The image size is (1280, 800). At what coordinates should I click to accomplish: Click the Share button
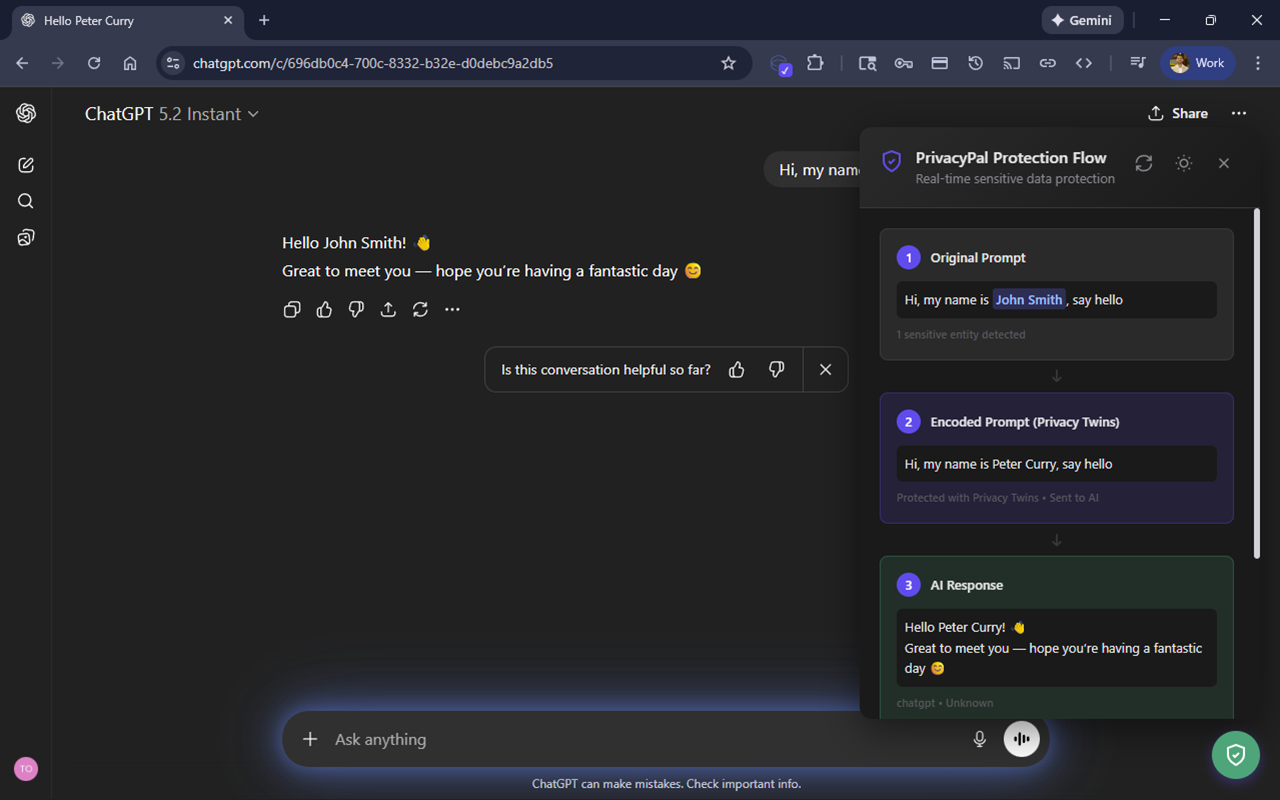click(1177, 113)
